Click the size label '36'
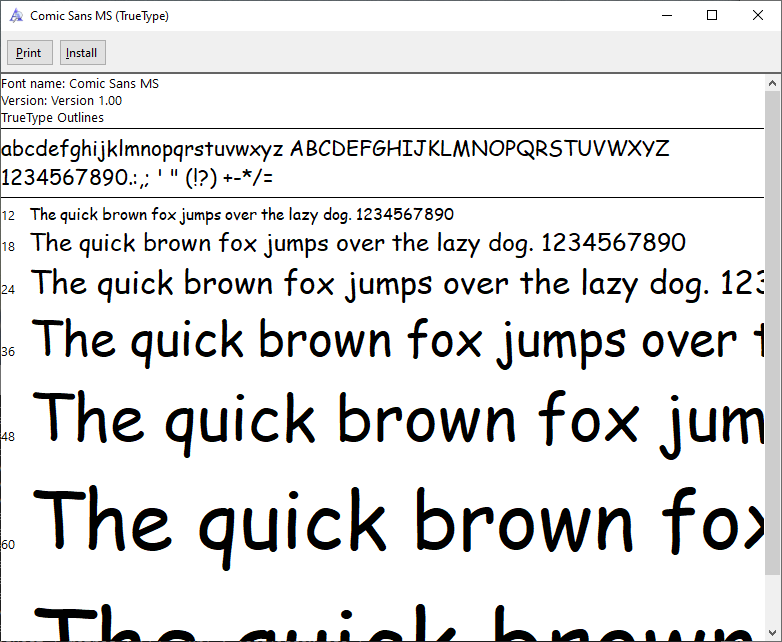The width and height of the screenshot is (782, 642). click(8, 352)
